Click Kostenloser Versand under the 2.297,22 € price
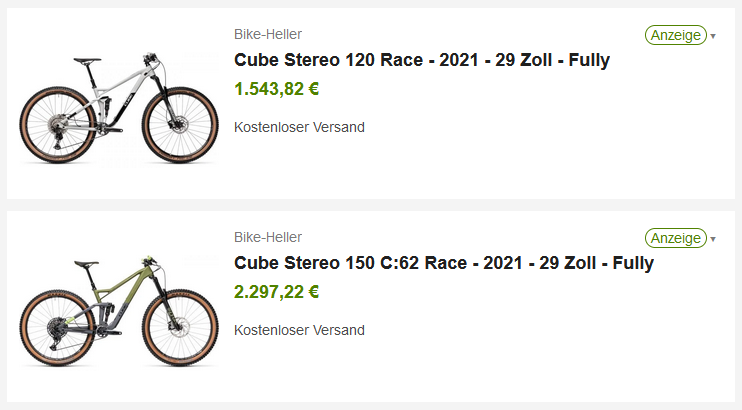Image resolution: width=742 pixels, height=410 pixels. (299, 330)
